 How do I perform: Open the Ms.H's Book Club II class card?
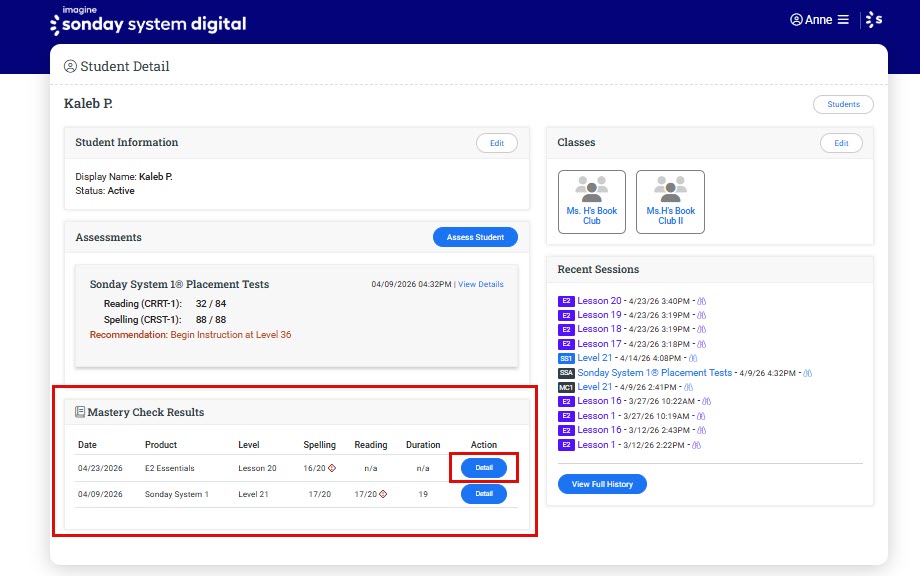670,202
